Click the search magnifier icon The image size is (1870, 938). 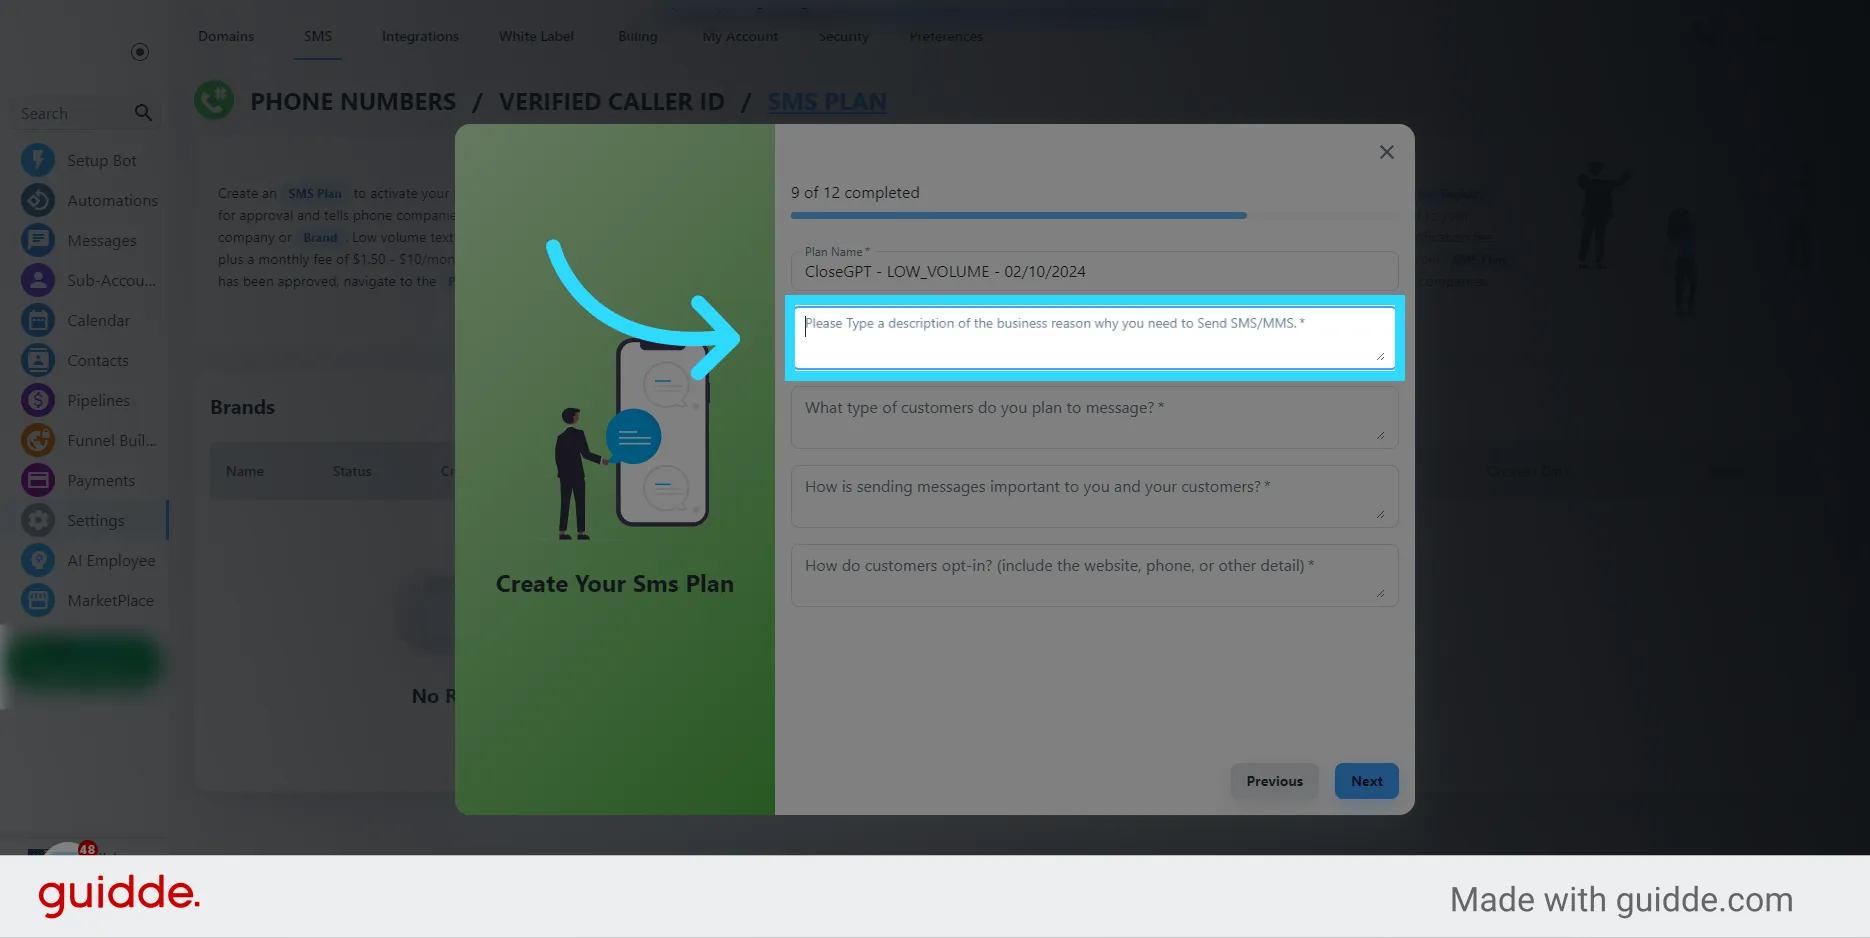coord(143,113)
